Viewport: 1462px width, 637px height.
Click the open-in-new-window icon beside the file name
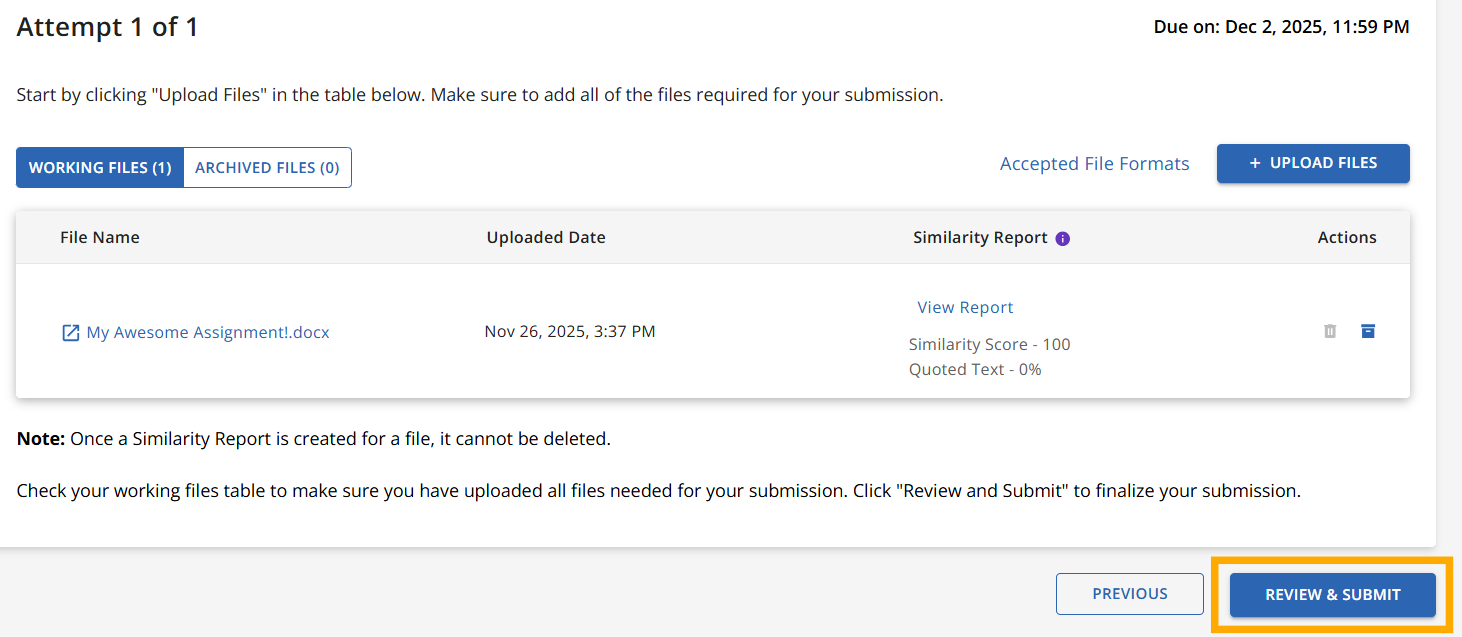(70, 333)
